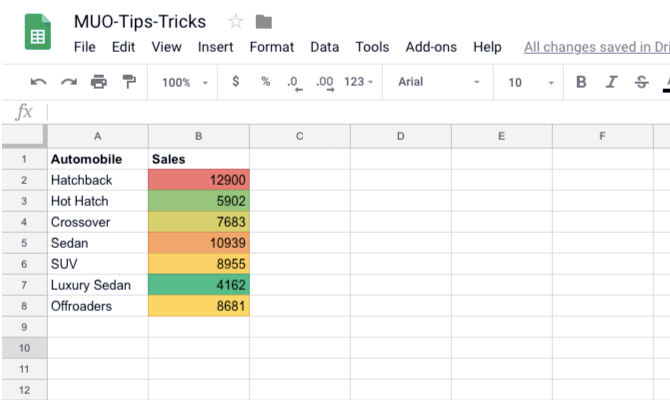This screenshot has width=670, height=400.
Task: Activate the paint format roller
Action: coord(128,82)
